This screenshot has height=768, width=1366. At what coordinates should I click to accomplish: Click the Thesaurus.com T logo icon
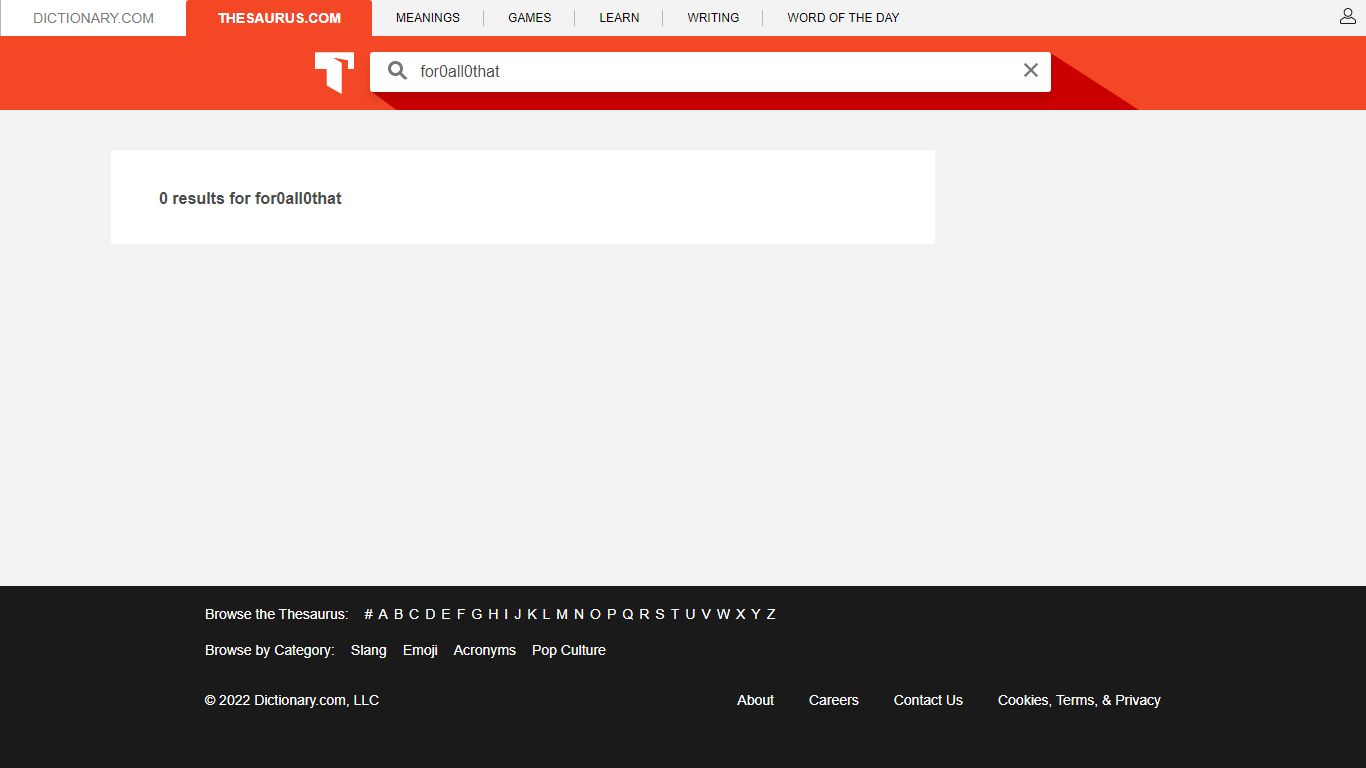click(334, 72)
